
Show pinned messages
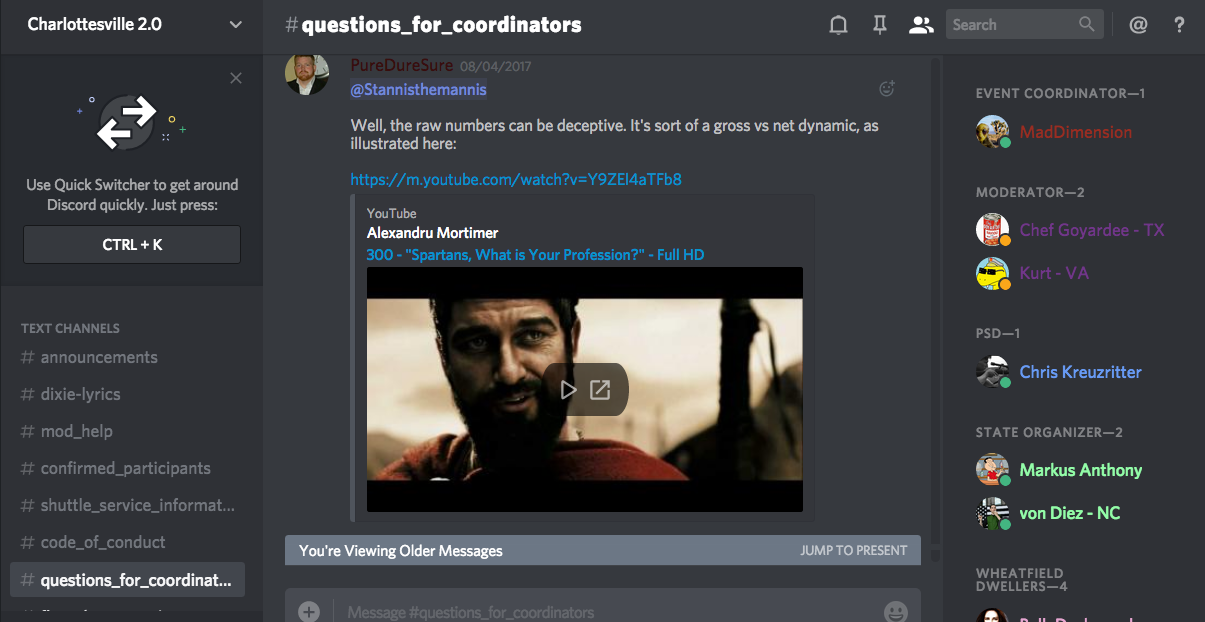880,25
